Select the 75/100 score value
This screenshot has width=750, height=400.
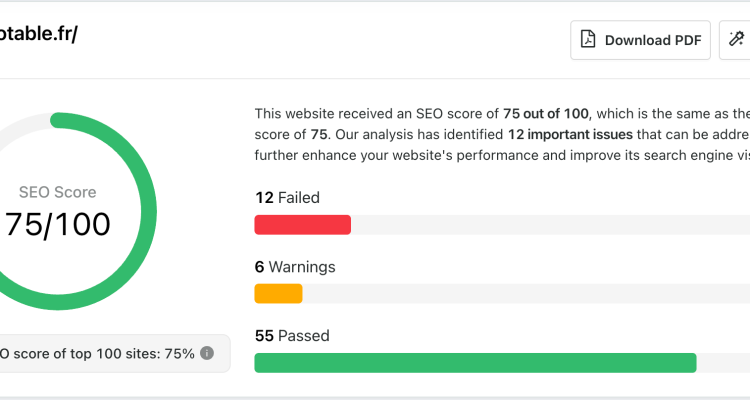point(57,224)
